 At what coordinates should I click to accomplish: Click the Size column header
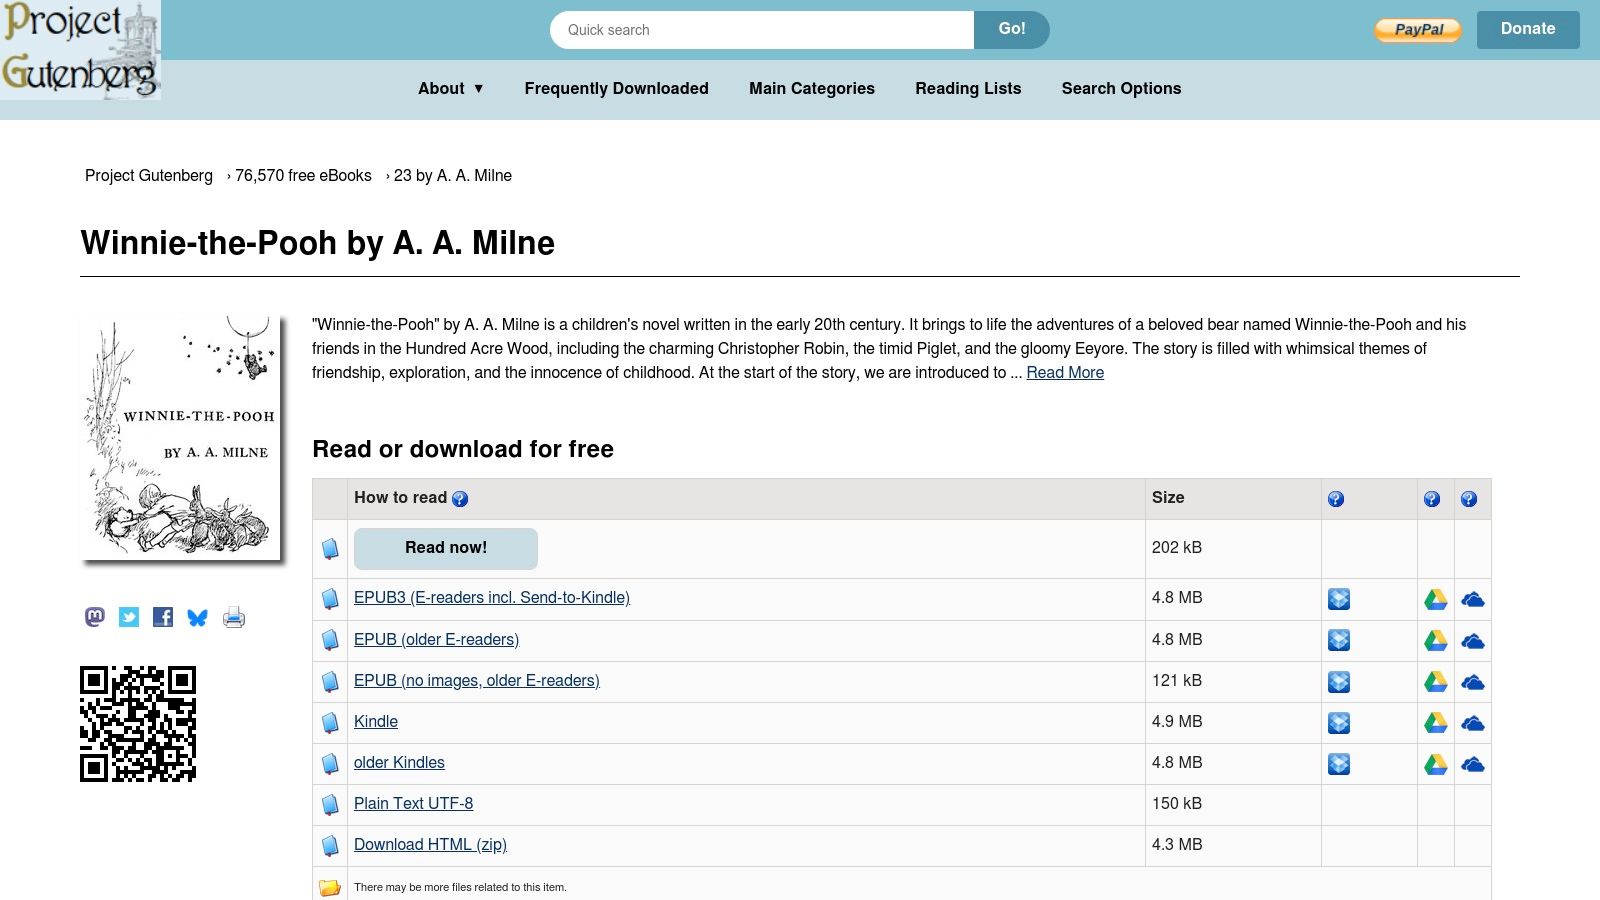click(x=1233, y=498)
